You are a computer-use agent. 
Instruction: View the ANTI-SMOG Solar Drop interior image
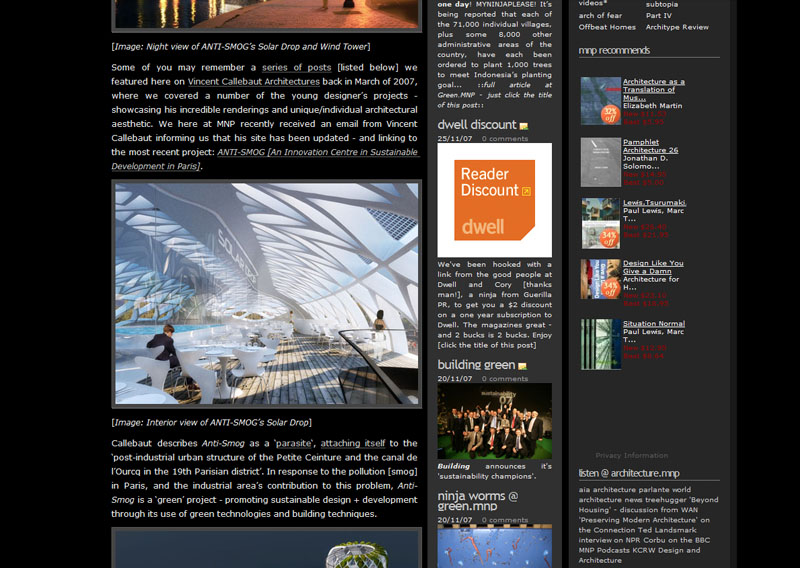266,293
